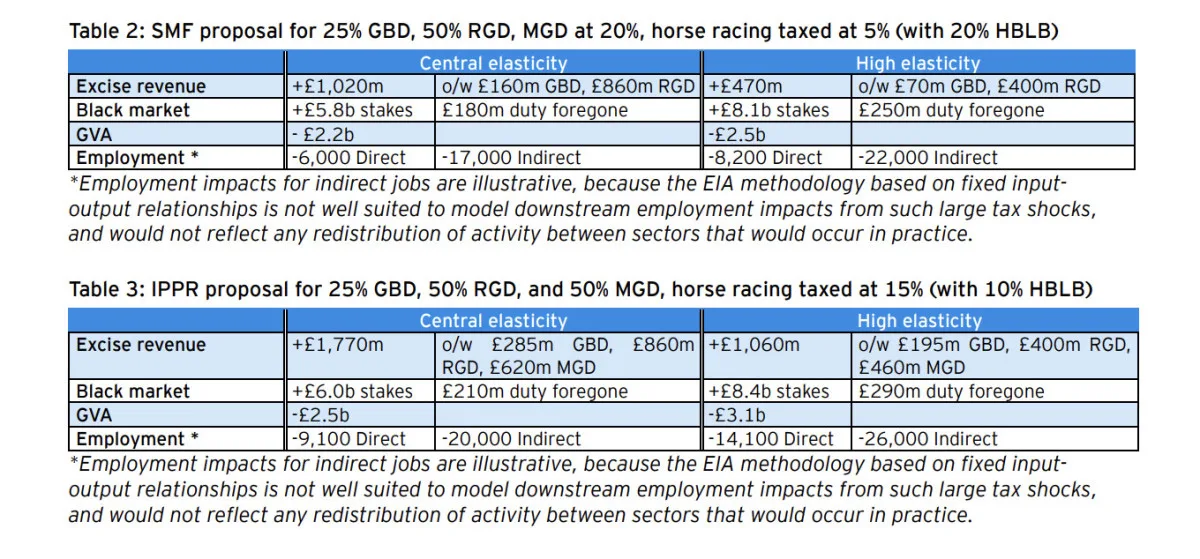The height and width of the screenshot is (559, 1200).
Task: Click the Table 2 SMF proposal title
Action: point(564,31)
